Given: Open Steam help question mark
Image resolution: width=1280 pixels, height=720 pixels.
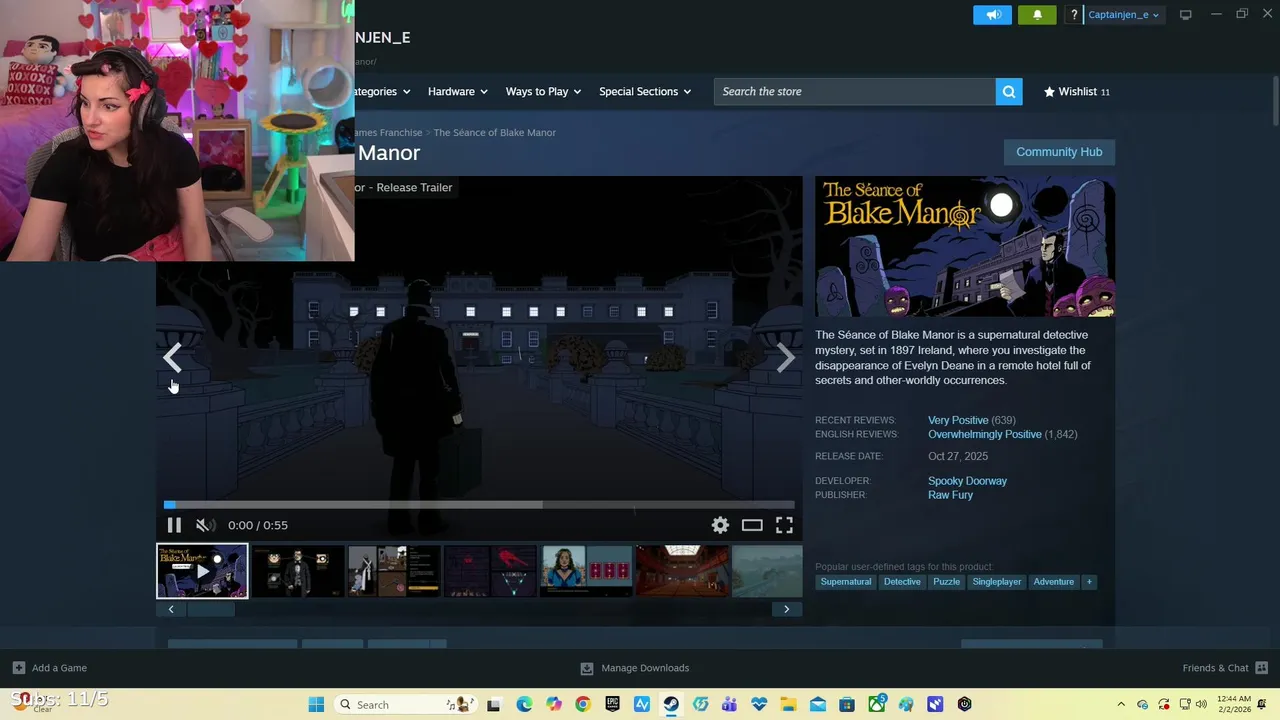Looking at the screenshot, I should pyautogui.click(x=1074, y=15).
